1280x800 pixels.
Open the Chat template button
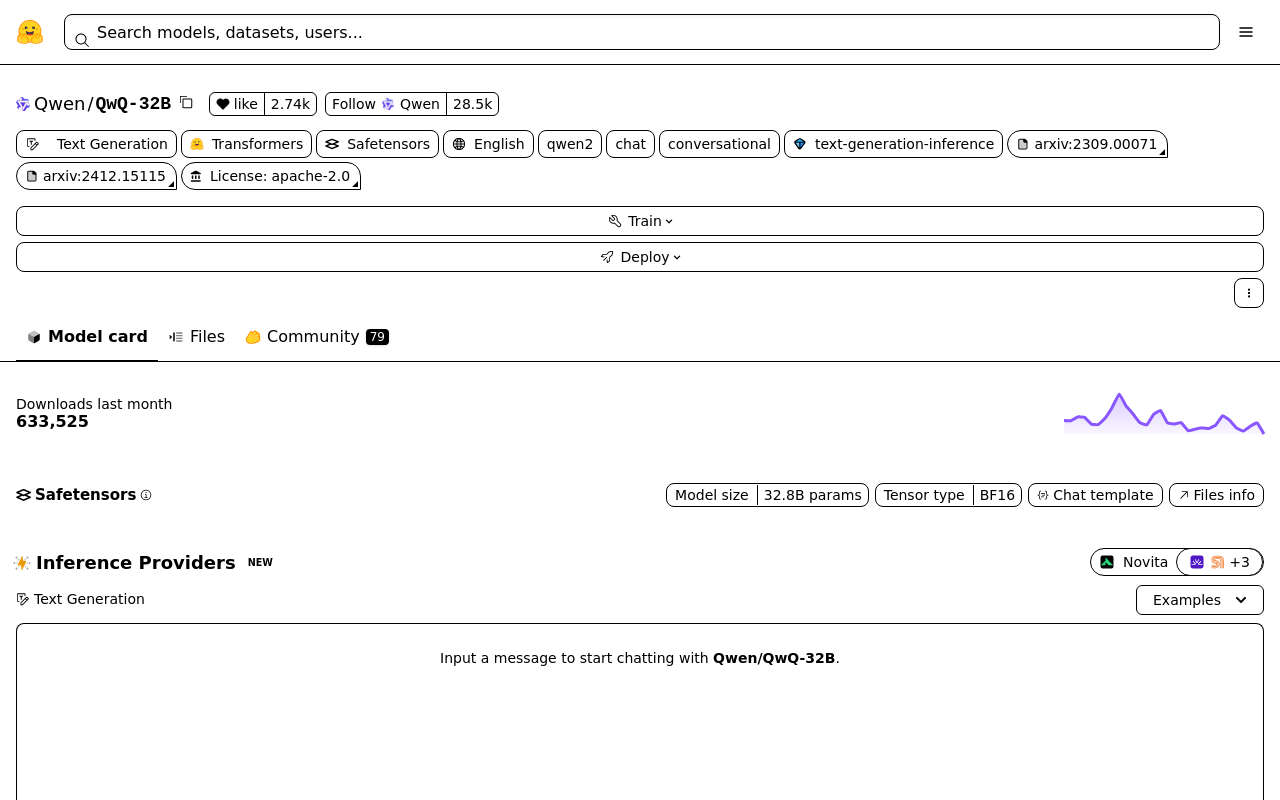1095,495
